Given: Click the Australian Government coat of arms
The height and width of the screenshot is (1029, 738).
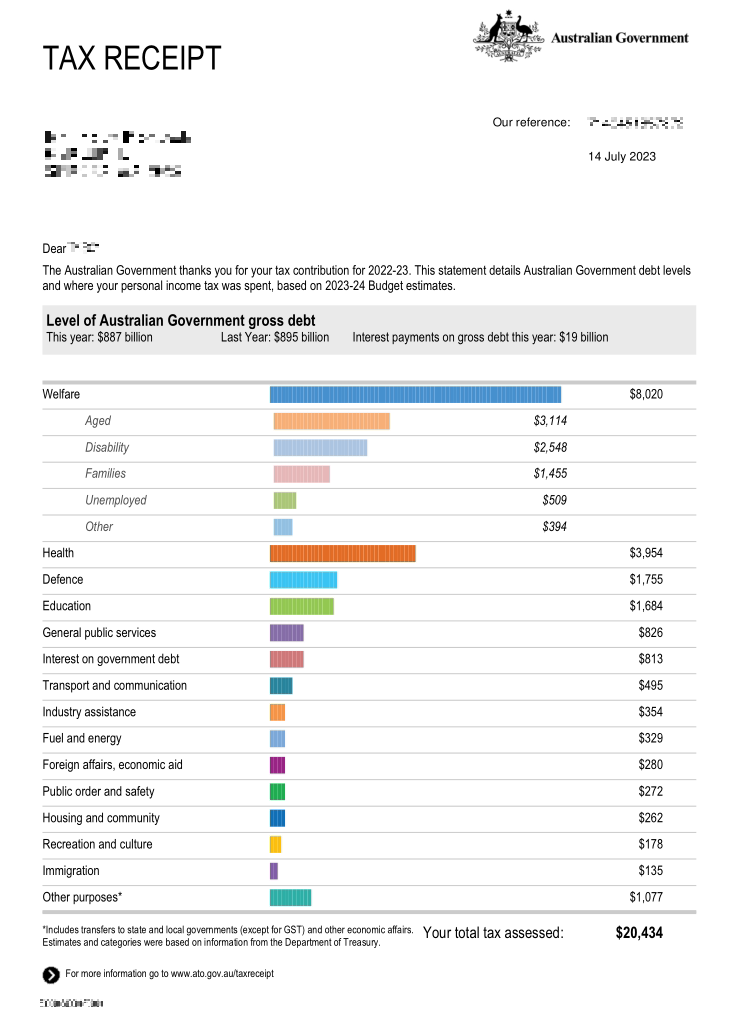Looking at the screenshot, I should coord(508,38).
